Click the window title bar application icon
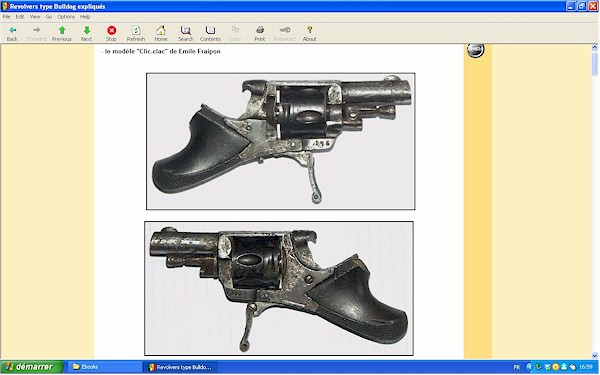The image size is (600, 375). [x=5, y=6]
